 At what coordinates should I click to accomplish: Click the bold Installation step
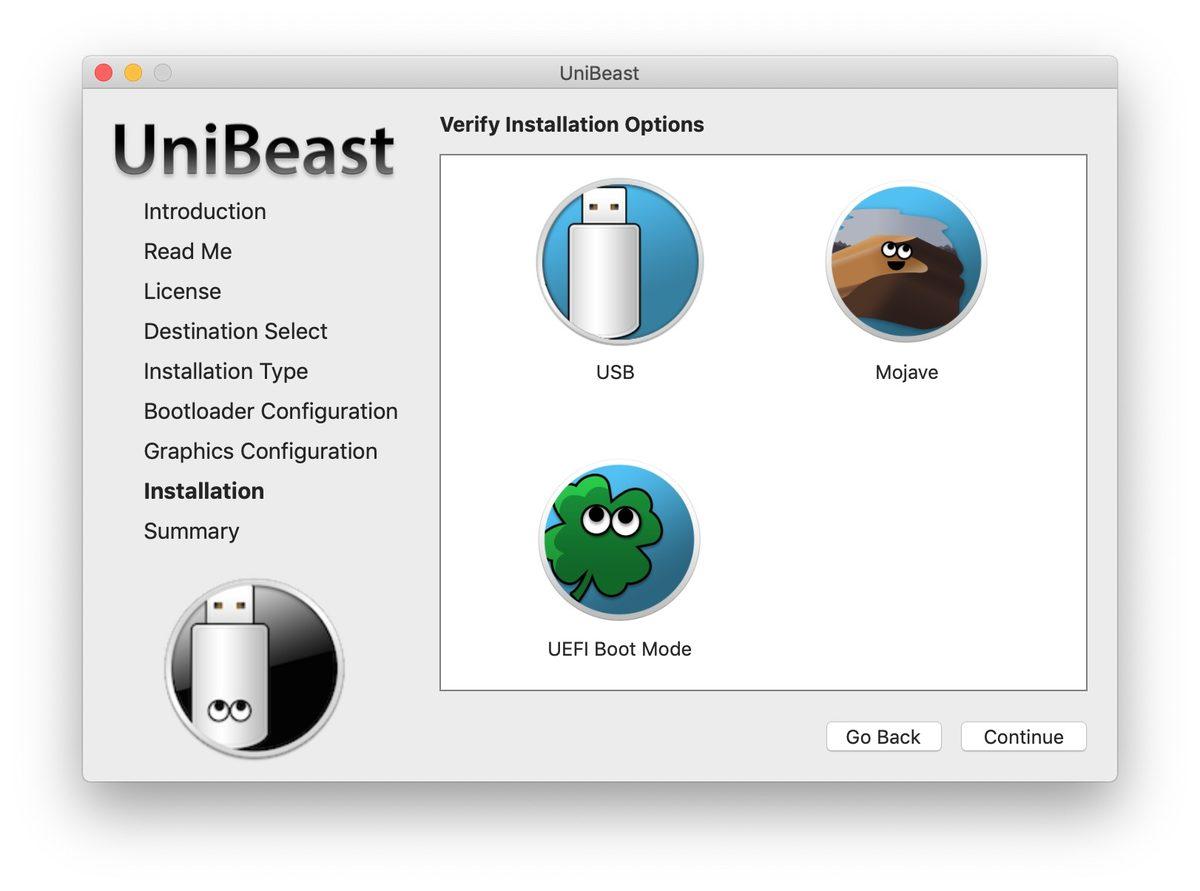point(204,492)
